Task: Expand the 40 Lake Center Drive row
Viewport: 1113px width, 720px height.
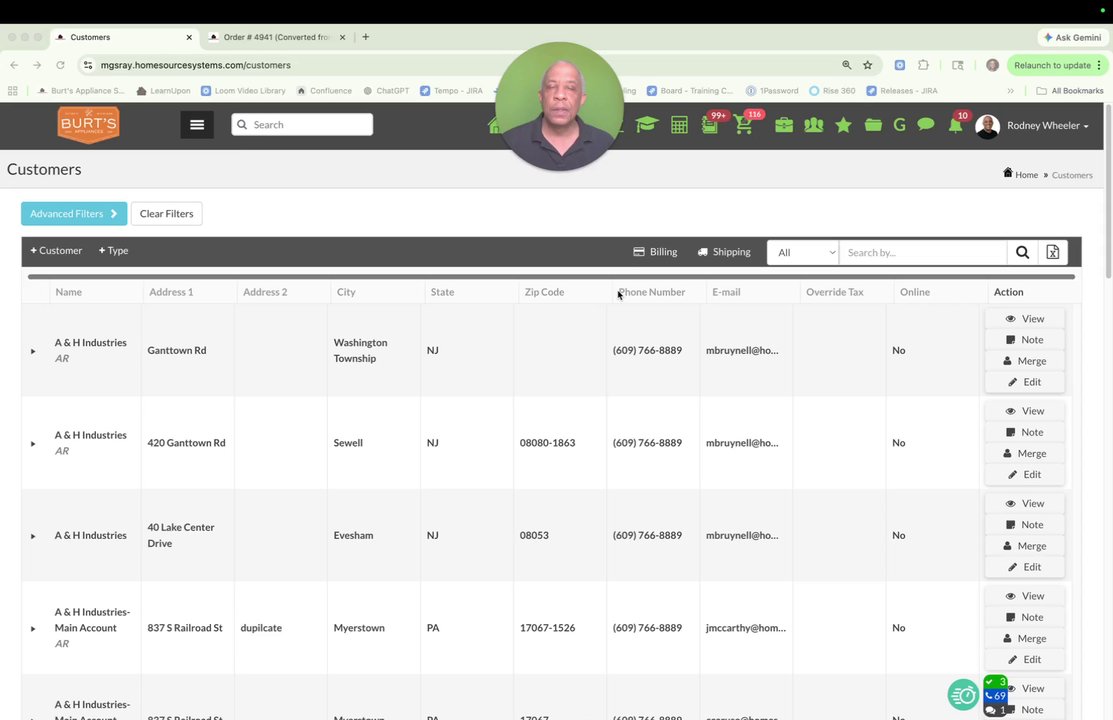Action: point(33,536)
